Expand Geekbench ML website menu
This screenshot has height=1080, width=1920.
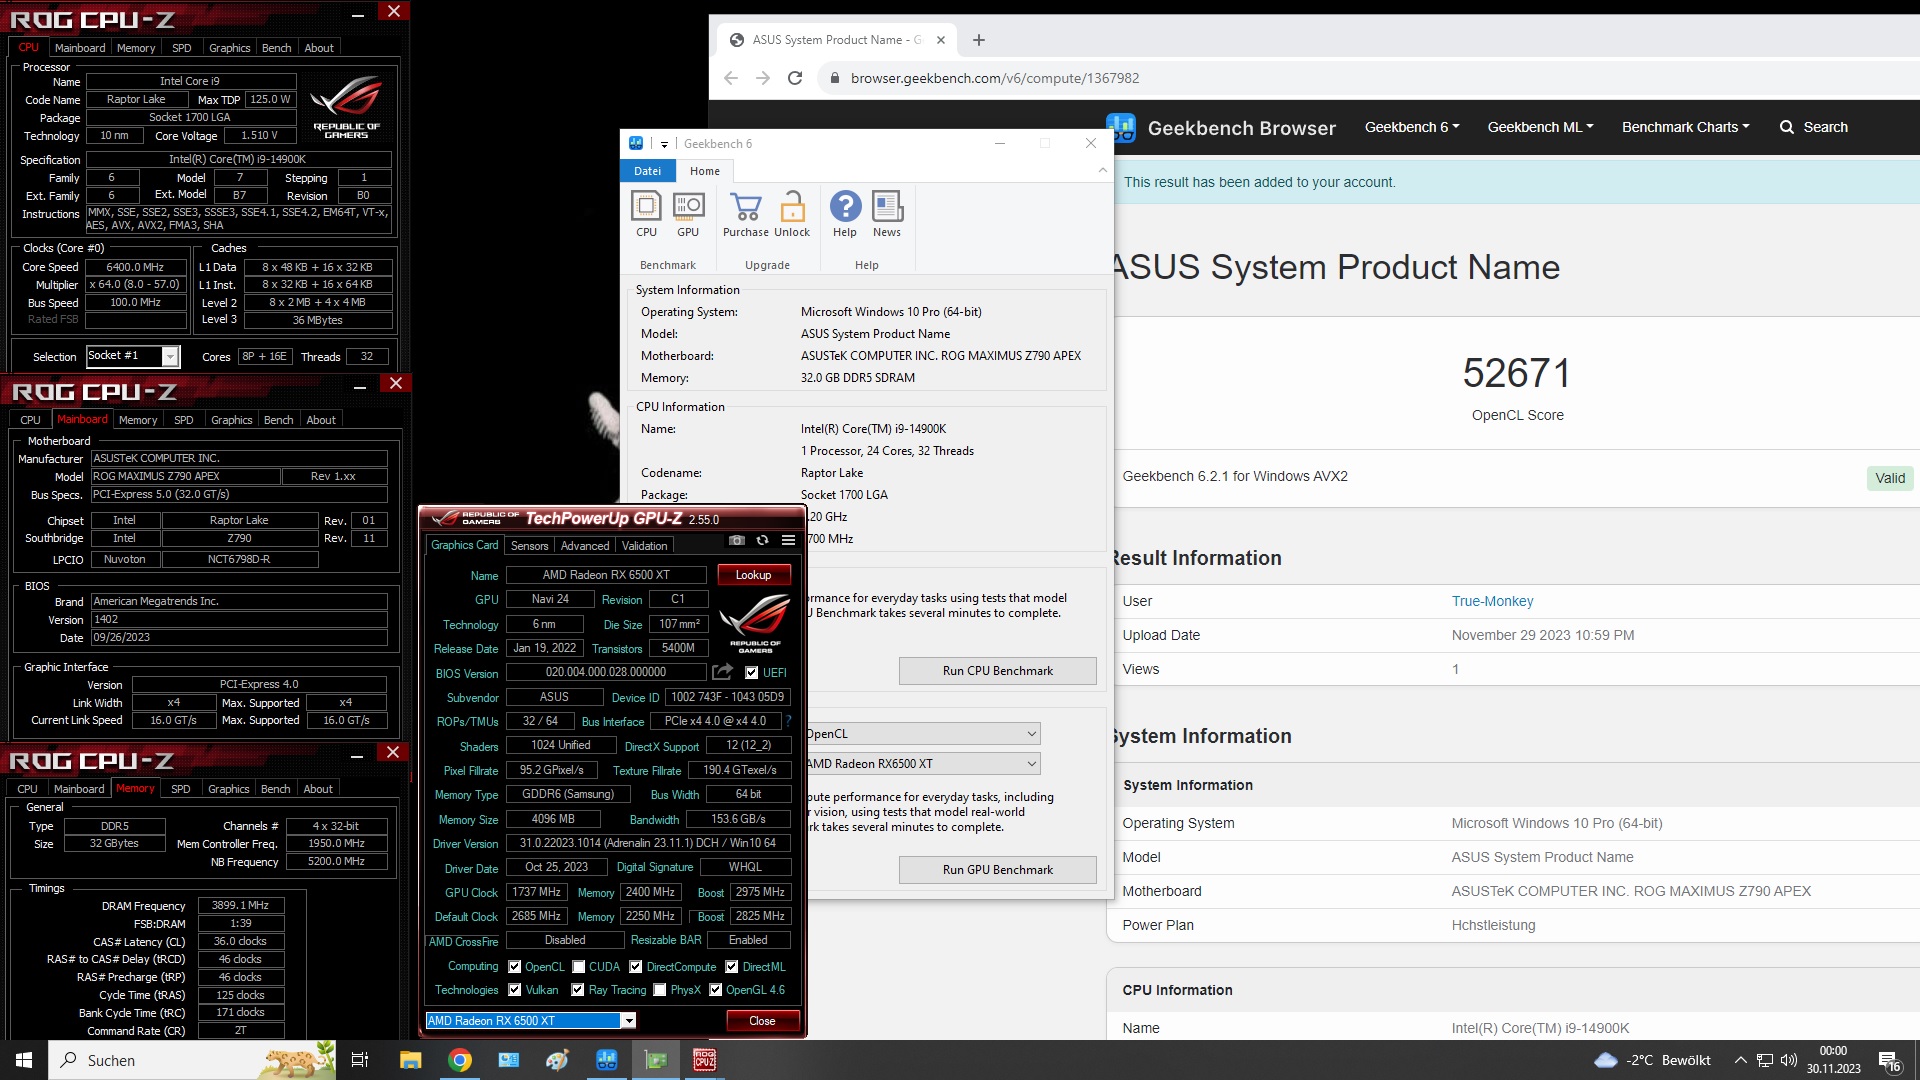(x=1540, y=127)
